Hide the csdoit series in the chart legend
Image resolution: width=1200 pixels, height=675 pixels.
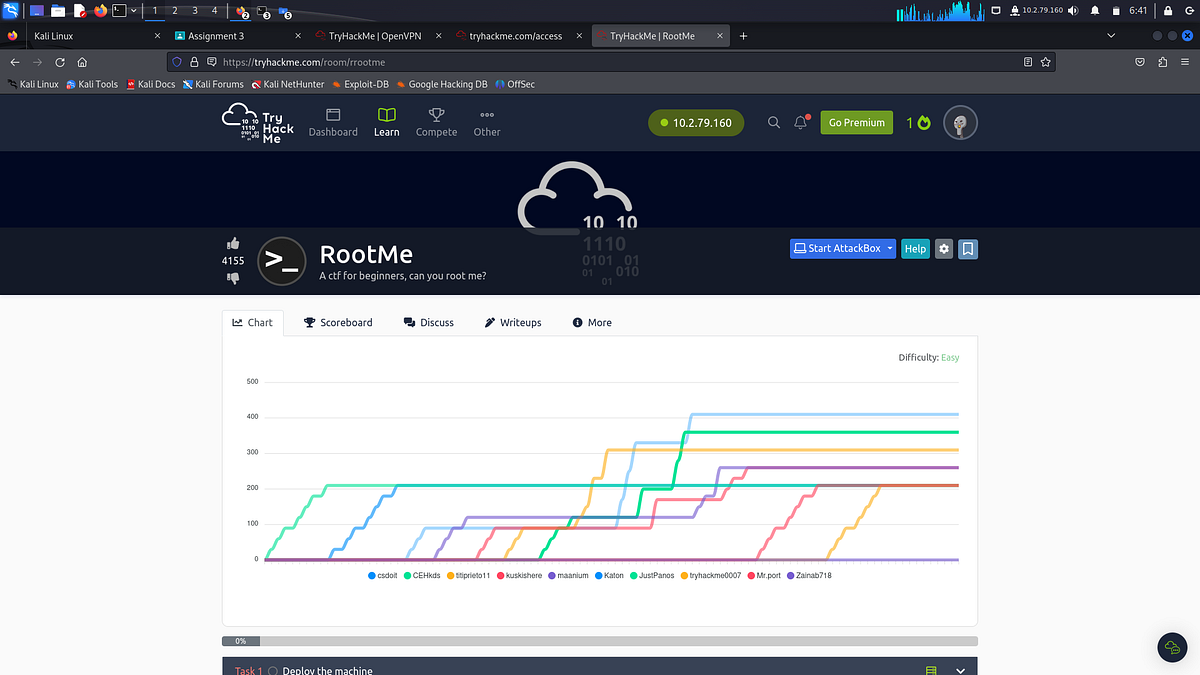[x=383, y=575]
